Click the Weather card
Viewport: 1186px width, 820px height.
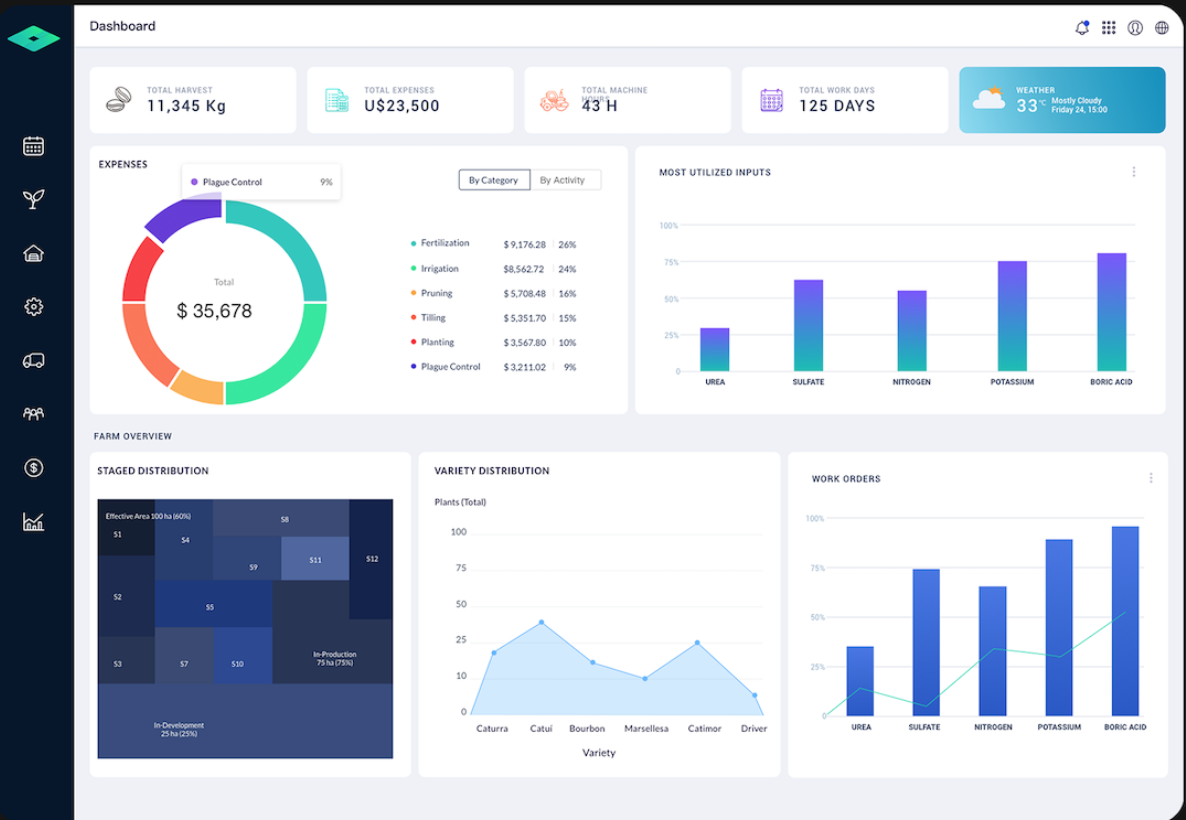point(1062,100)
